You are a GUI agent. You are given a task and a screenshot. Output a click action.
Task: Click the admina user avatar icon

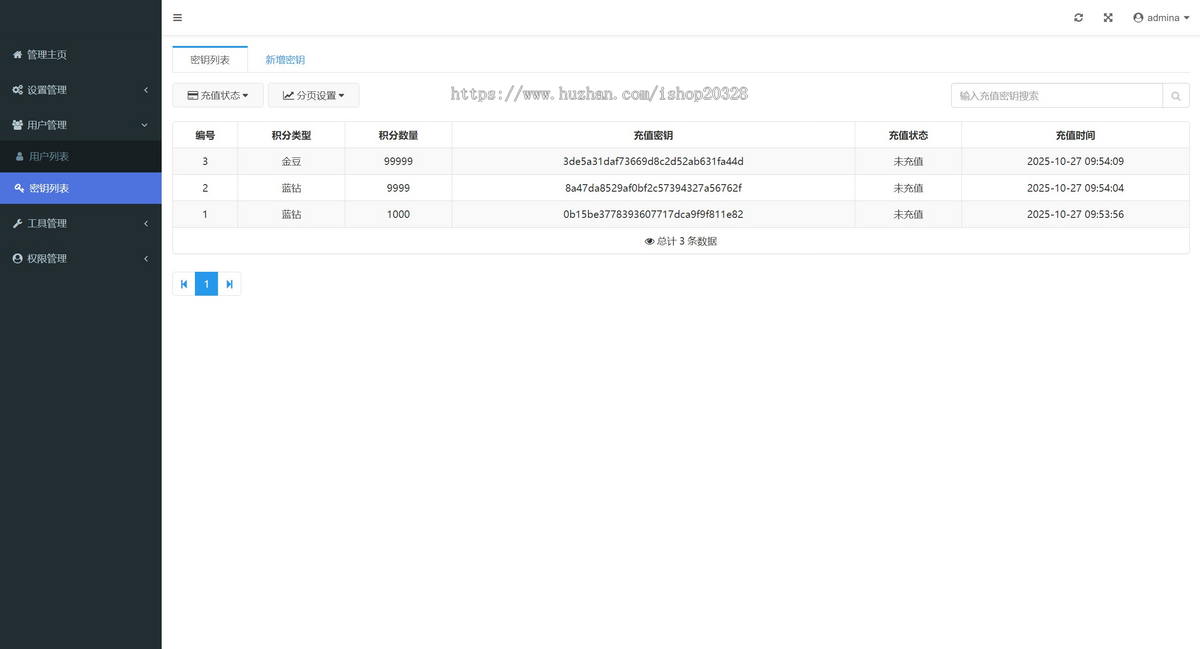coord(1138,18)
